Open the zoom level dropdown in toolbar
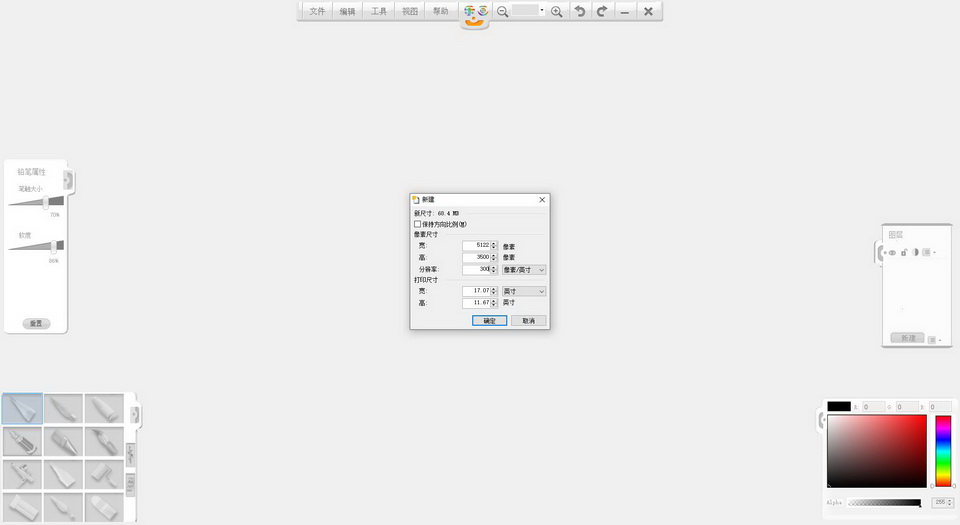The height and width of the screenshot is (525, 960). (542, 11)
